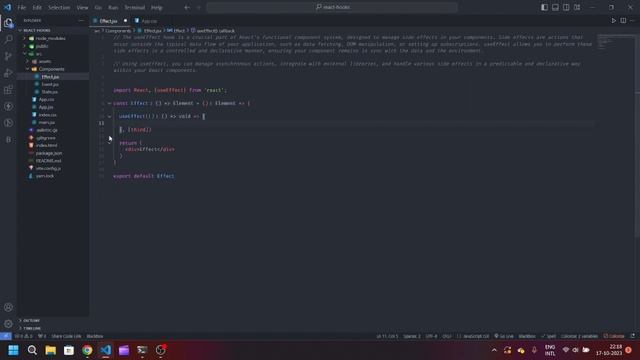
Task: Open the Selection menu
Action: 59,7
